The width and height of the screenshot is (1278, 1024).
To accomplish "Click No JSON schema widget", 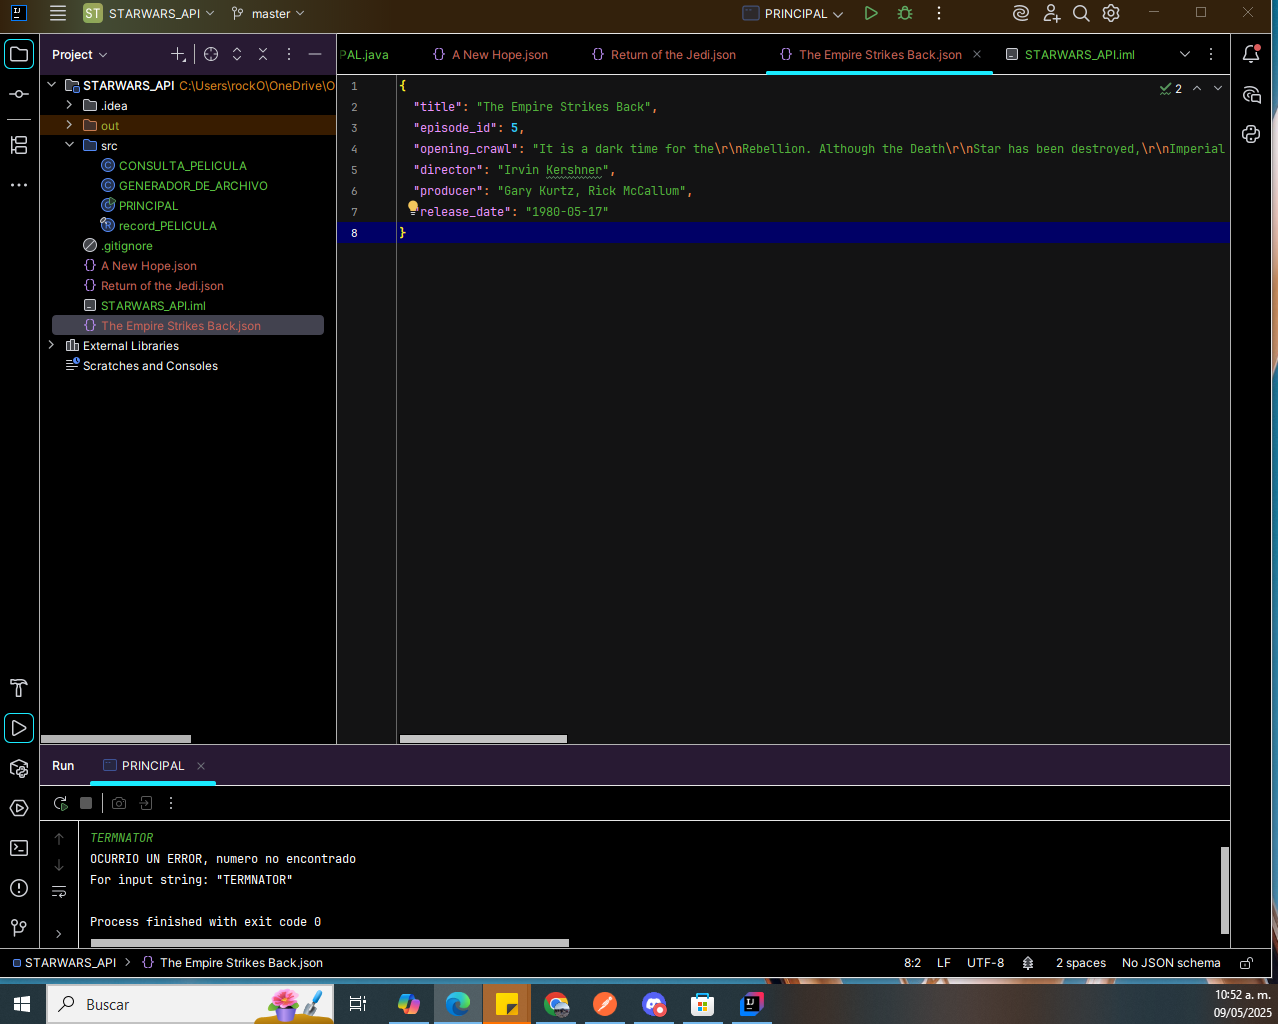I will click(1171, 963).
